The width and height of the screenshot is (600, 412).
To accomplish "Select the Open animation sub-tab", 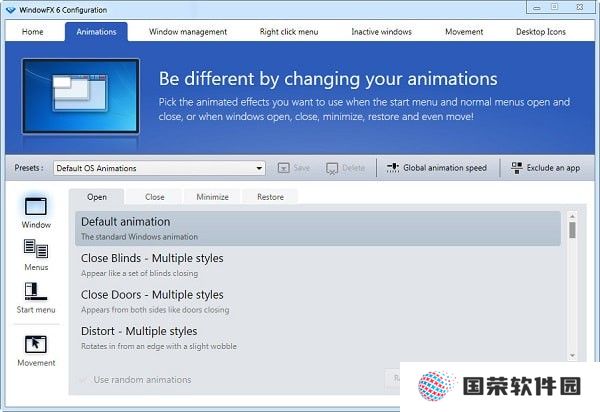I will [x=96, y=197].
